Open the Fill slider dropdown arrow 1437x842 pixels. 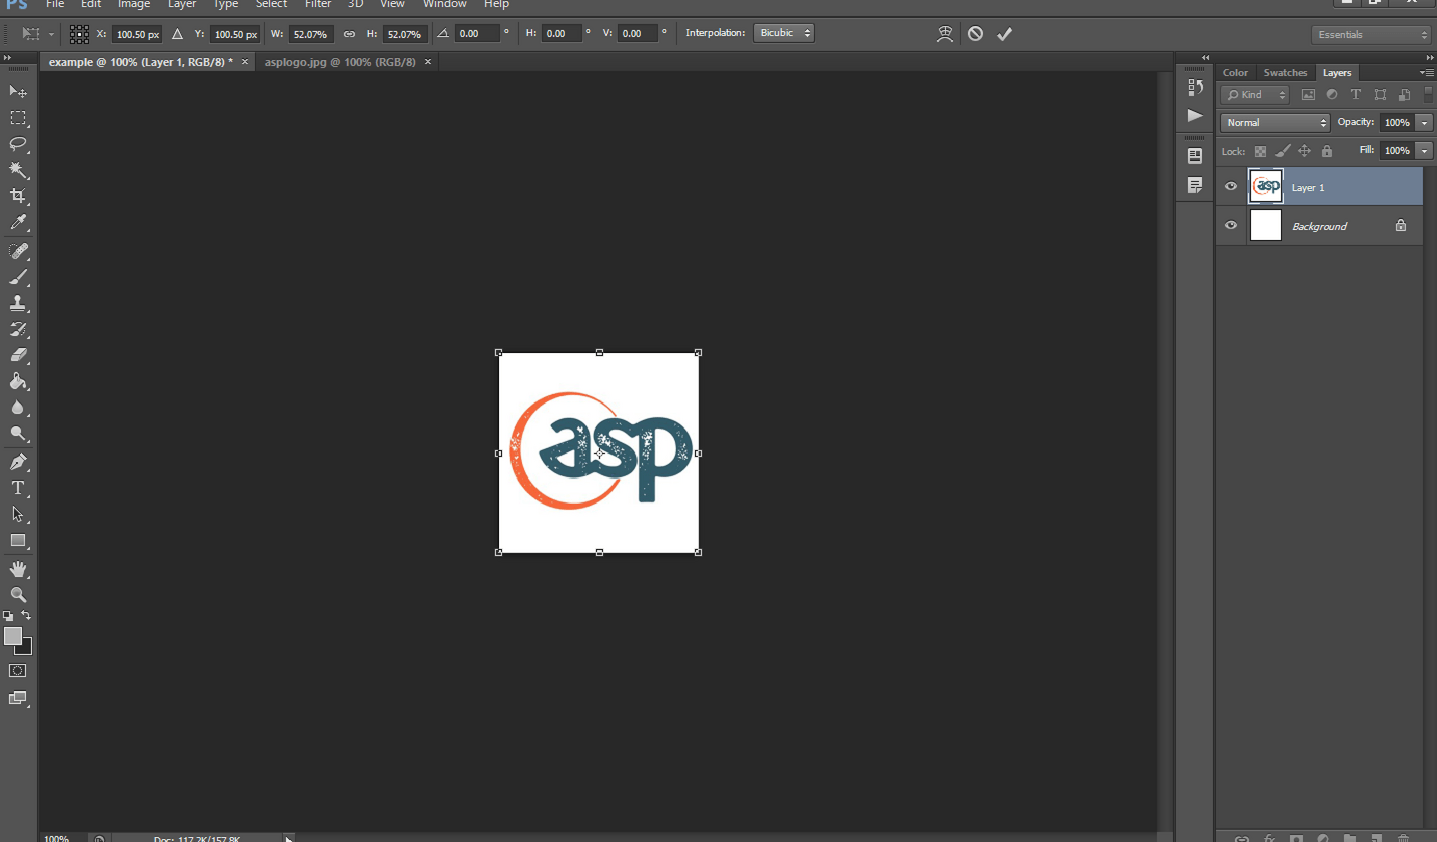(1425, 151)
